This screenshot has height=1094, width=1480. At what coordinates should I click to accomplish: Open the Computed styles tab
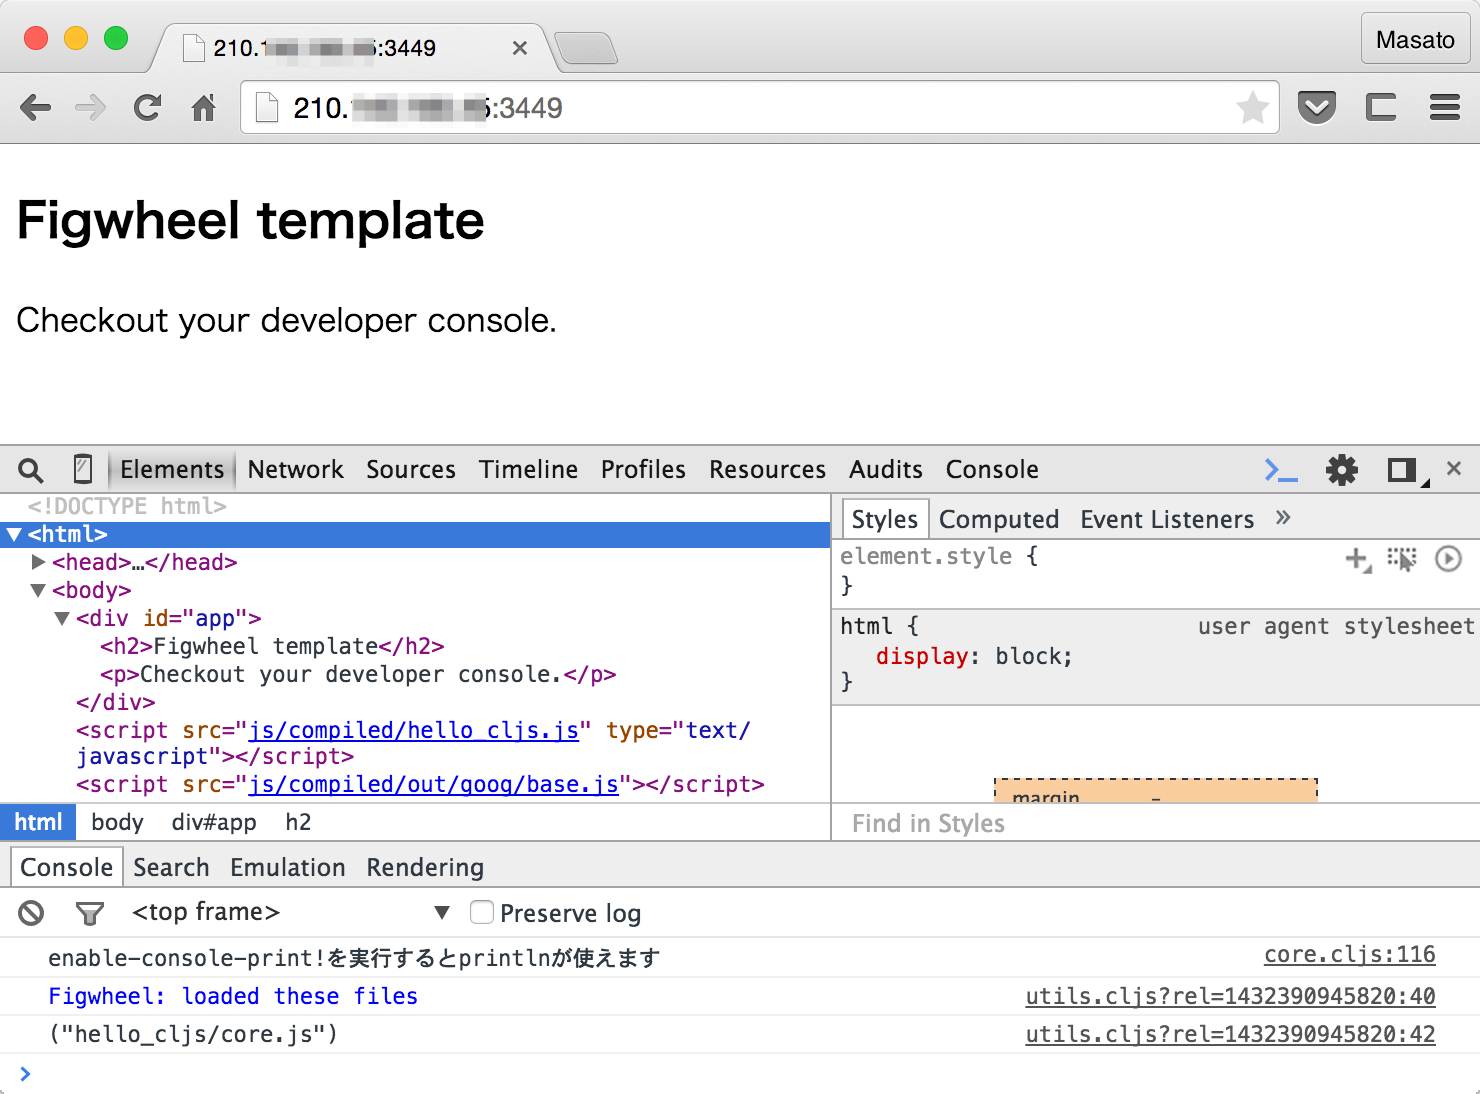click(999, 518)
